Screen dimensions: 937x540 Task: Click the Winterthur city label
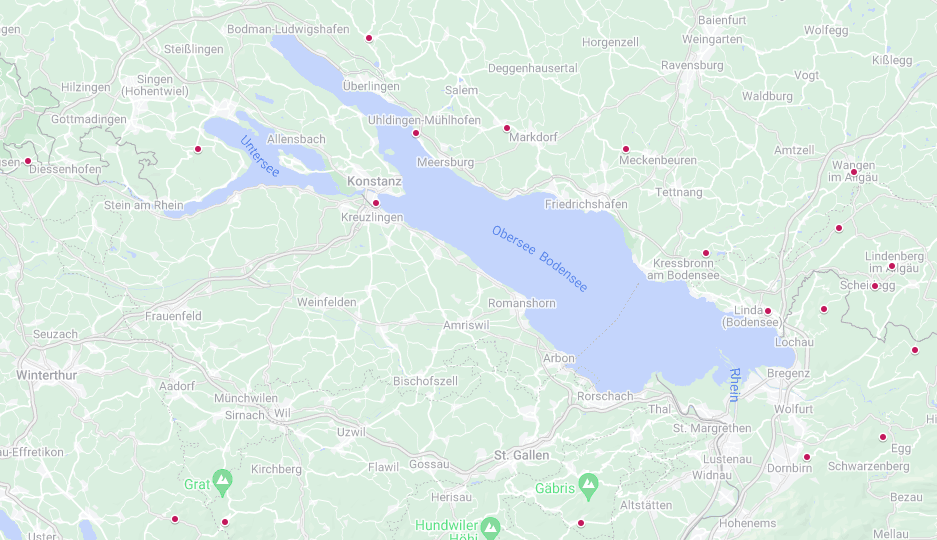(x=47, y=375)
